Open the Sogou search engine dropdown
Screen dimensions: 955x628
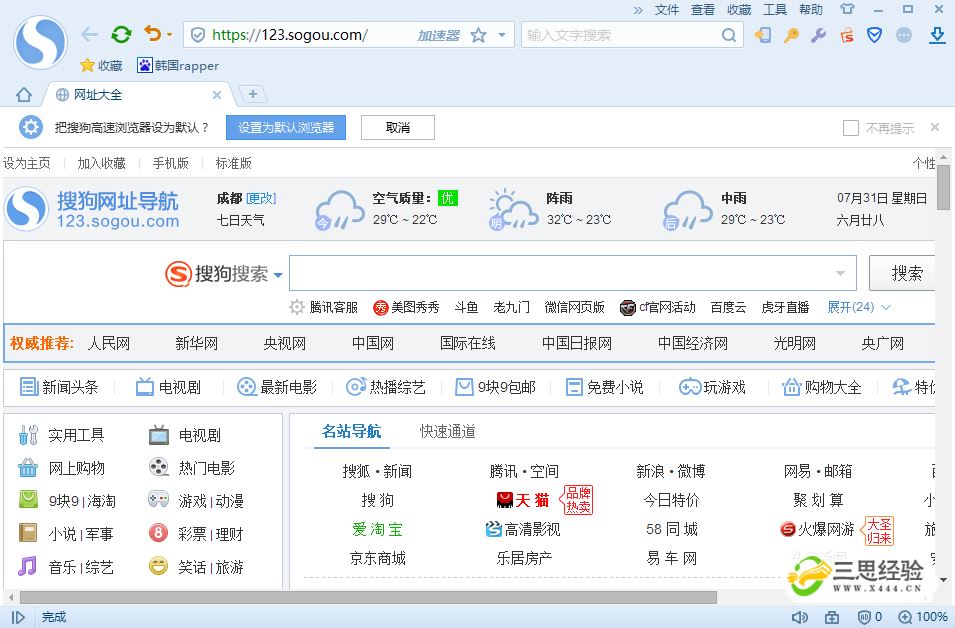[x=278, y=275]
